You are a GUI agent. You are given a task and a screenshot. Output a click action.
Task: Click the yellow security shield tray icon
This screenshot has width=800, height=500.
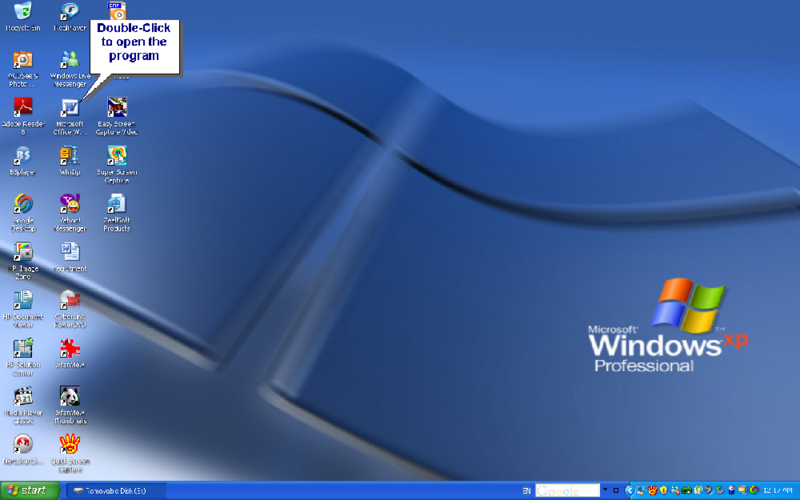tap(664, 490)
